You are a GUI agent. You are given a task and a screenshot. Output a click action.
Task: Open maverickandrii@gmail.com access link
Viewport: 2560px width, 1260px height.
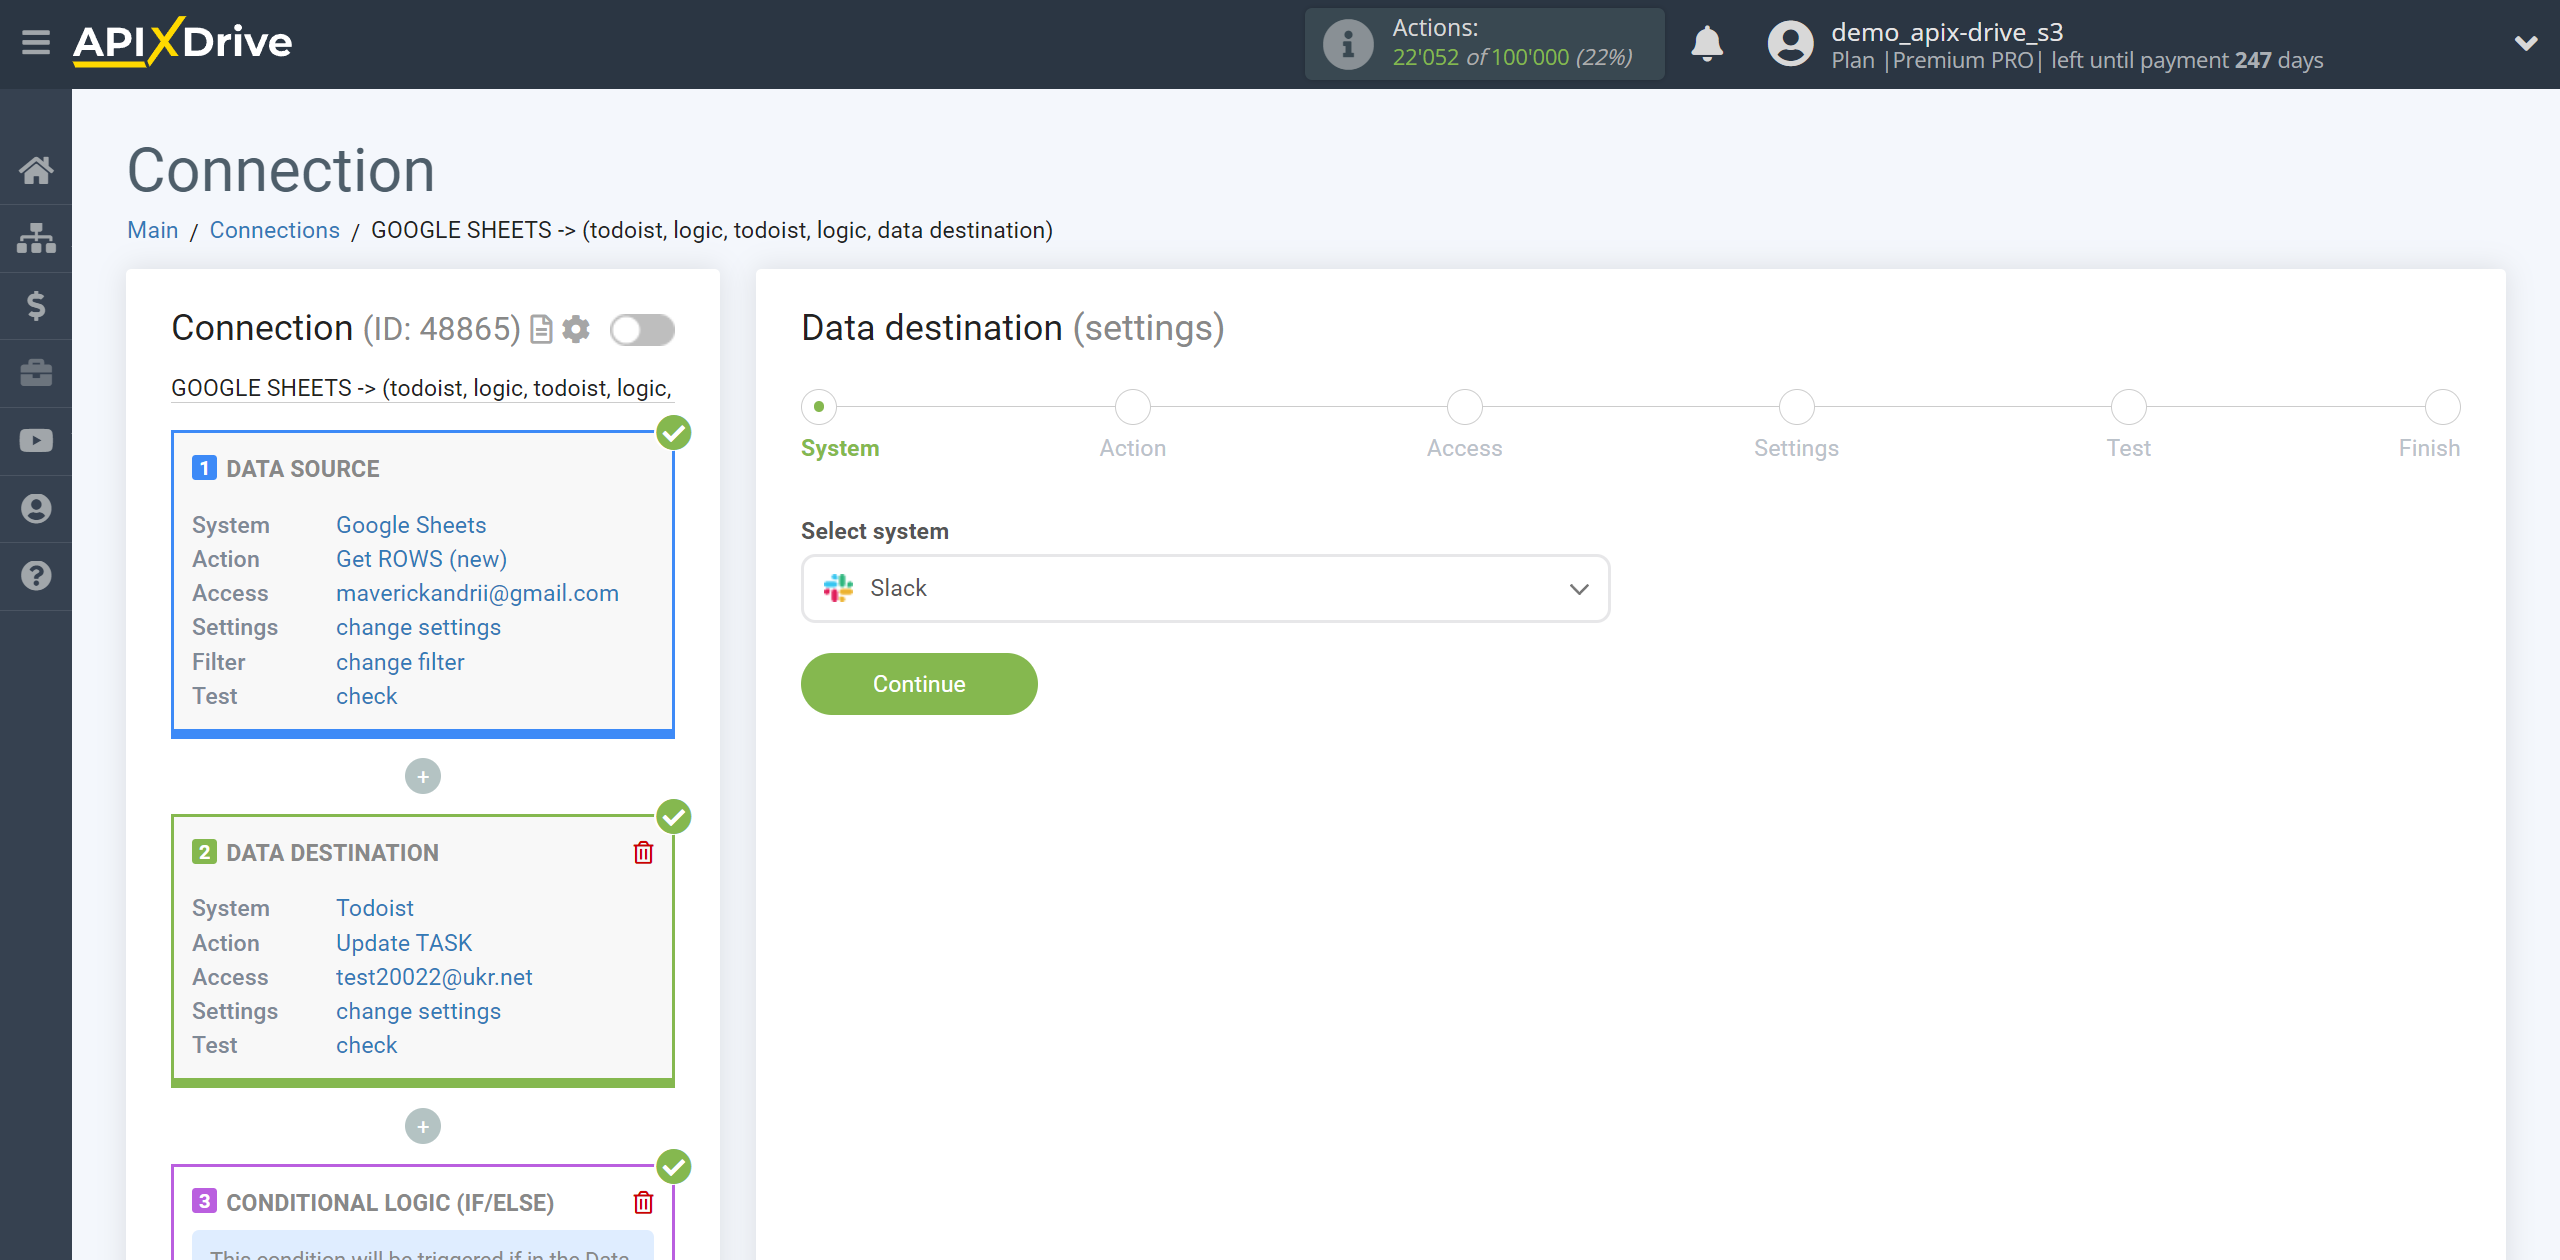477,593
